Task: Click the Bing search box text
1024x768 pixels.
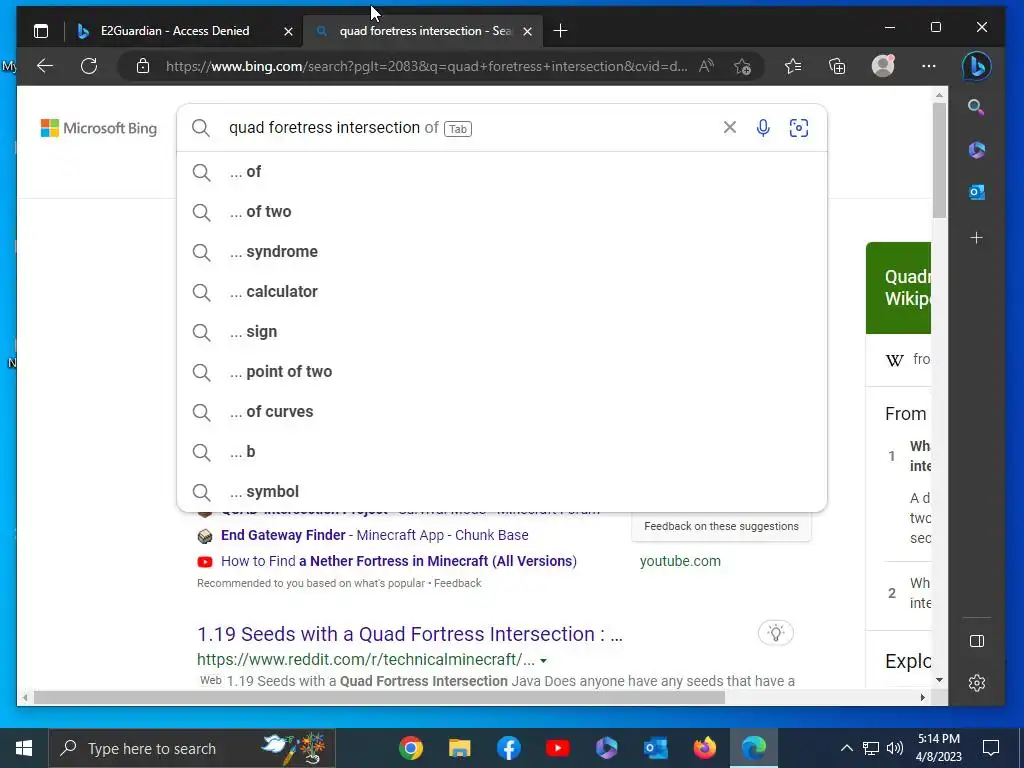Action: 325,127
